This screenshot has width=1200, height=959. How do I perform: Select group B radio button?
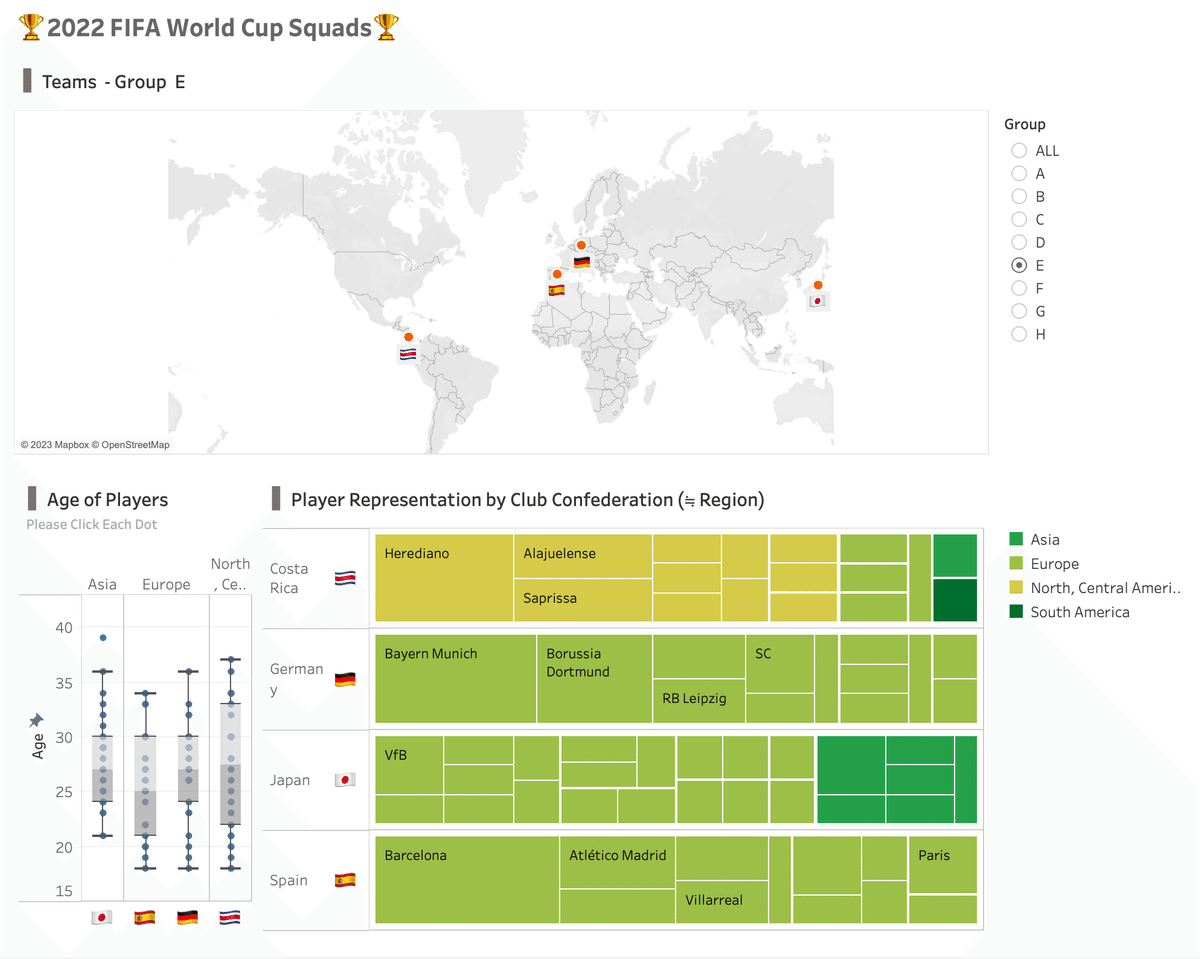(1019, 196)
